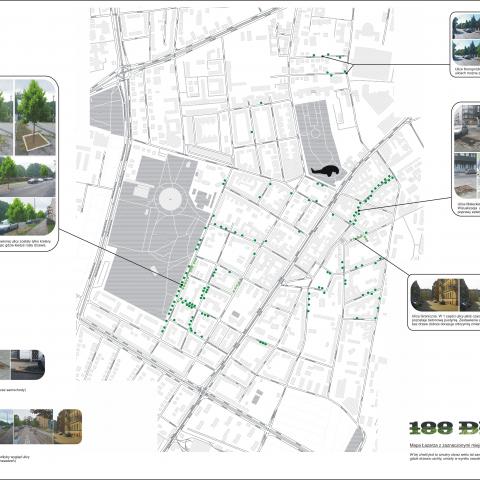Open the lower street photo in the top-right callout
The width and height of the screenshot is (480, 480).
click(466, 53)
